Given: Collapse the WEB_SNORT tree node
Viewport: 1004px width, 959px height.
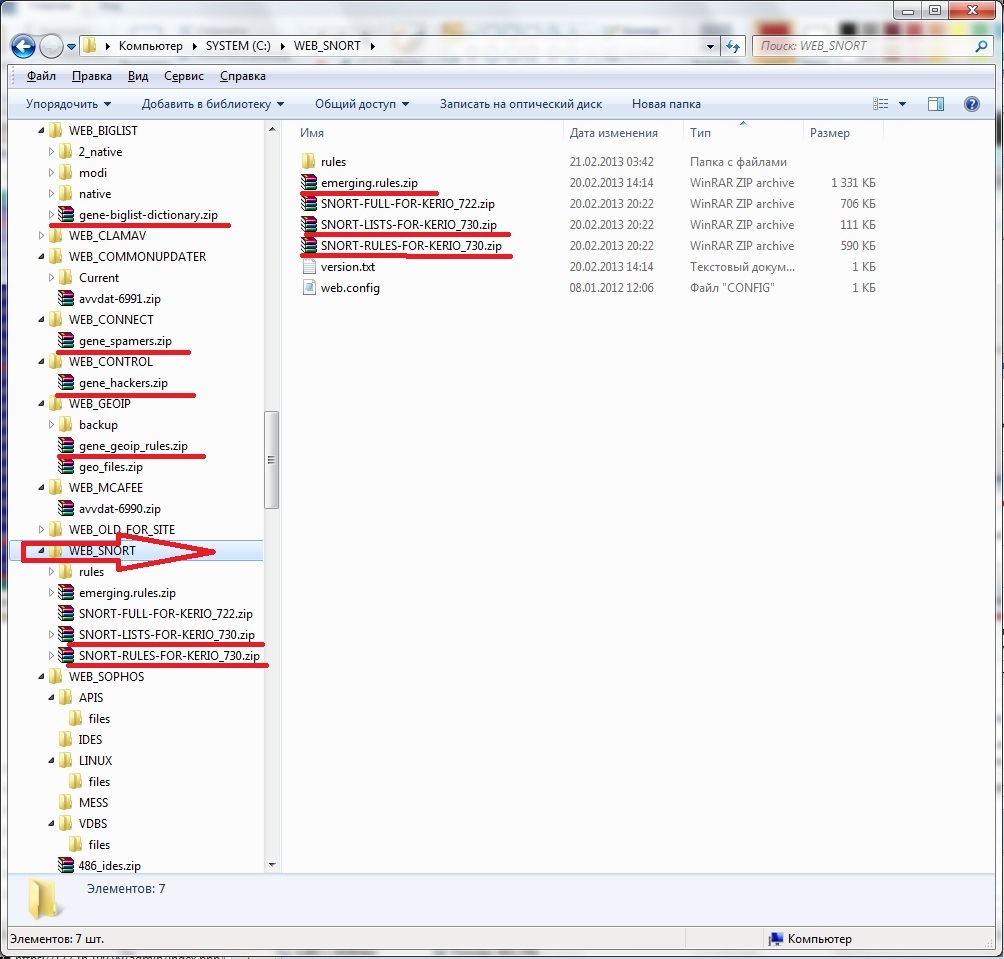Looking at the screenshot, I should pyautogui.click(x=41, y=551).
